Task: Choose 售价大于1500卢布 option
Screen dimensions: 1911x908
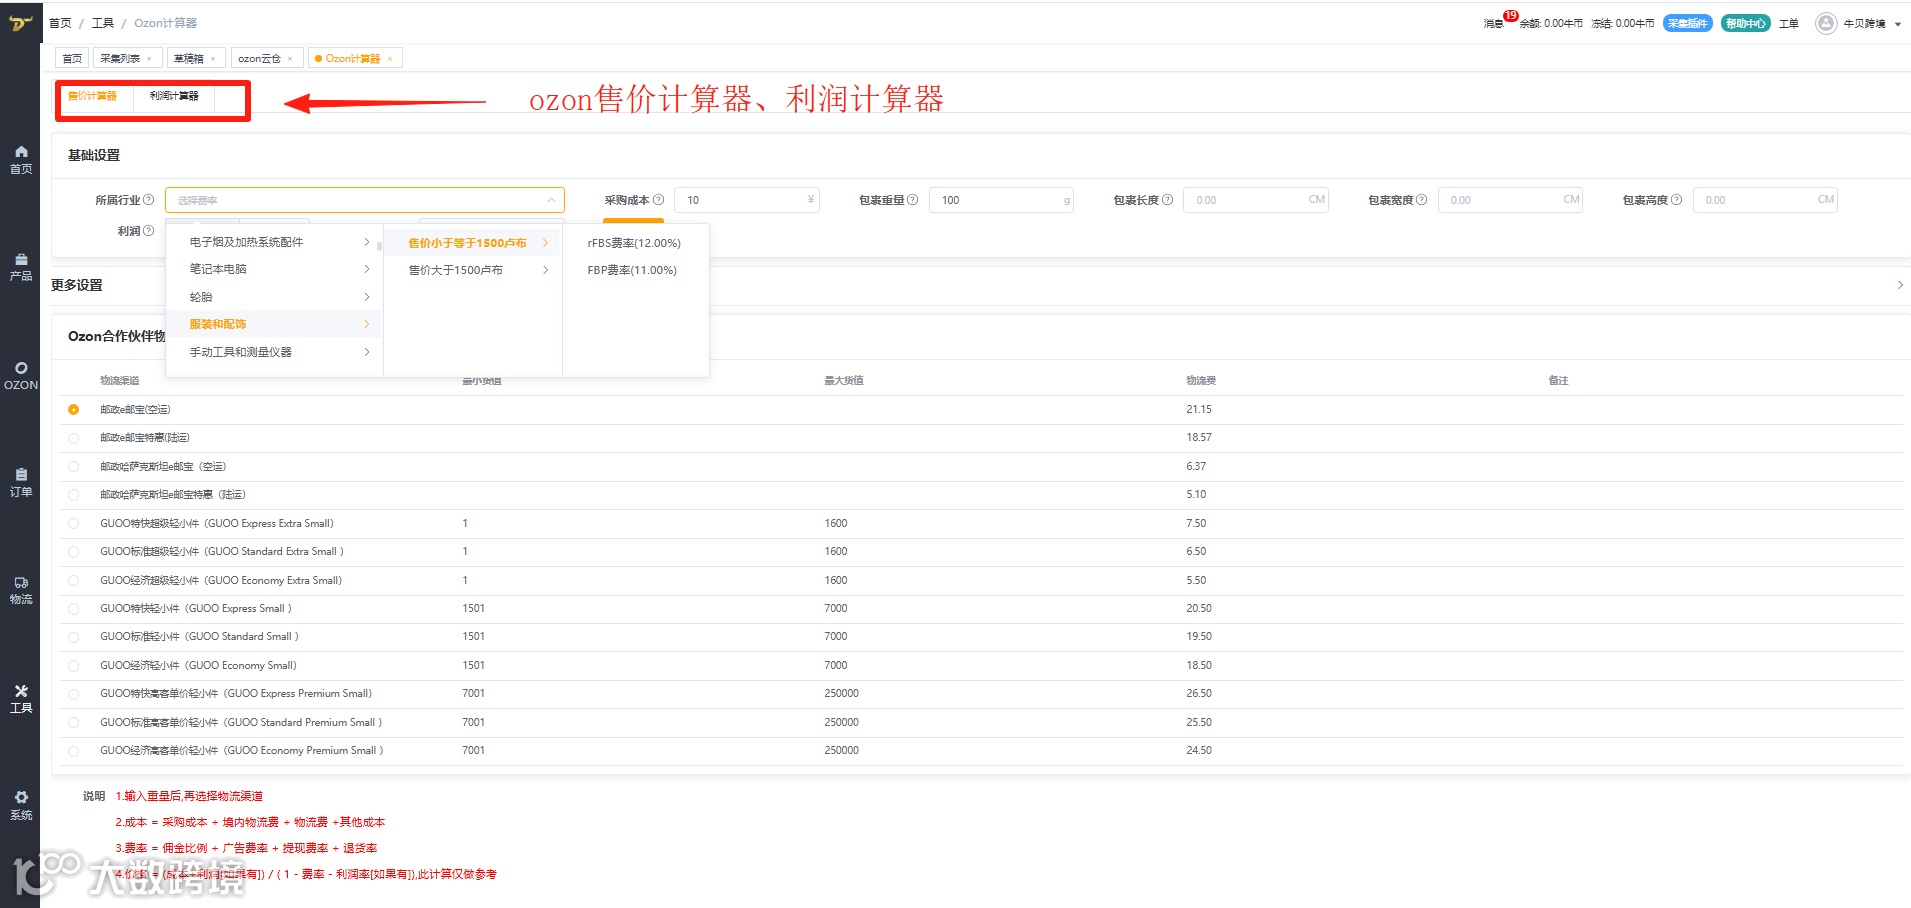Action: 472,270
